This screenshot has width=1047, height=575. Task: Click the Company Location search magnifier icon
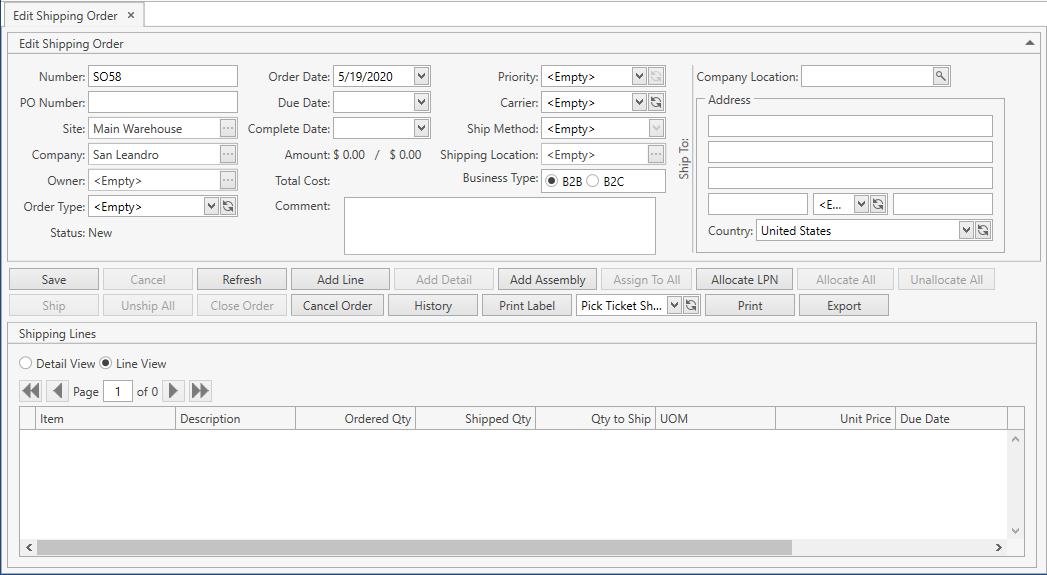[941, 76]
